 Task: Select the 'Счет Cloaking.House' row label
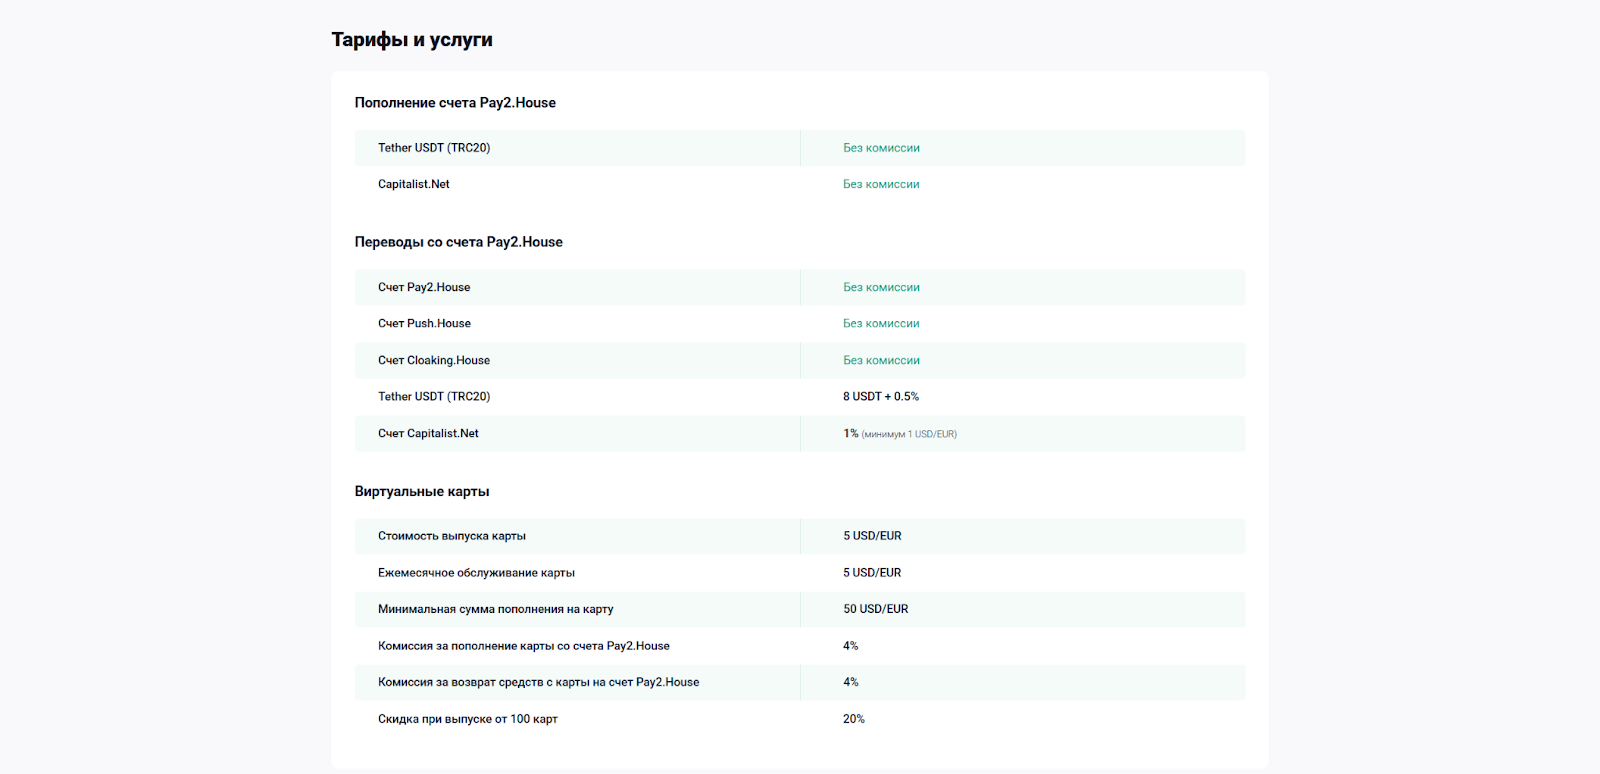tap(434, 360)
